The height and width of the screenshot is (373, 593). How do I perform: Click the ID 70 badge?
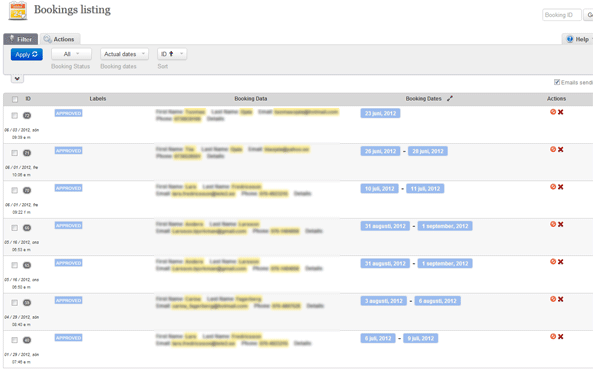(x=27, y=190)
